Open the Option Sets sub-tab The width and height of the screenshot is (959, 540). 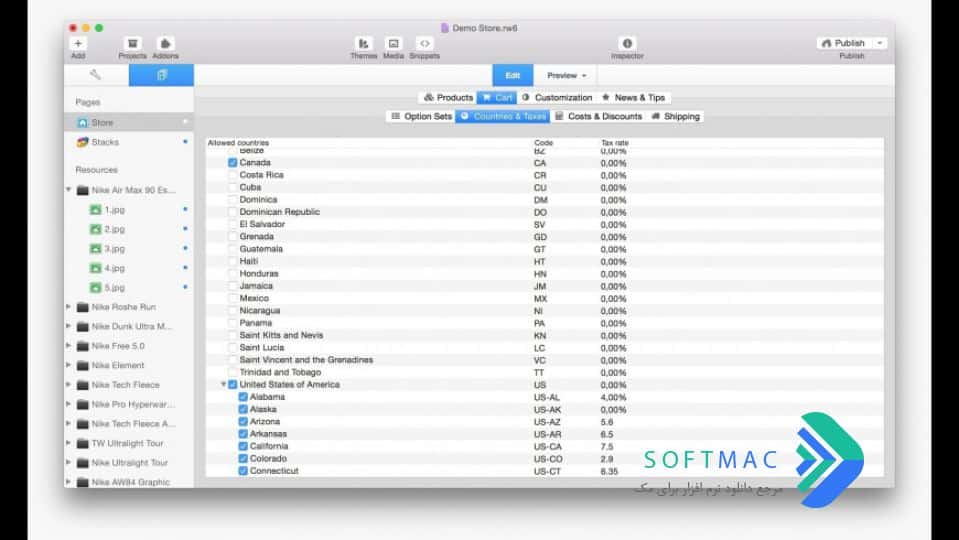tap(421, 116)
